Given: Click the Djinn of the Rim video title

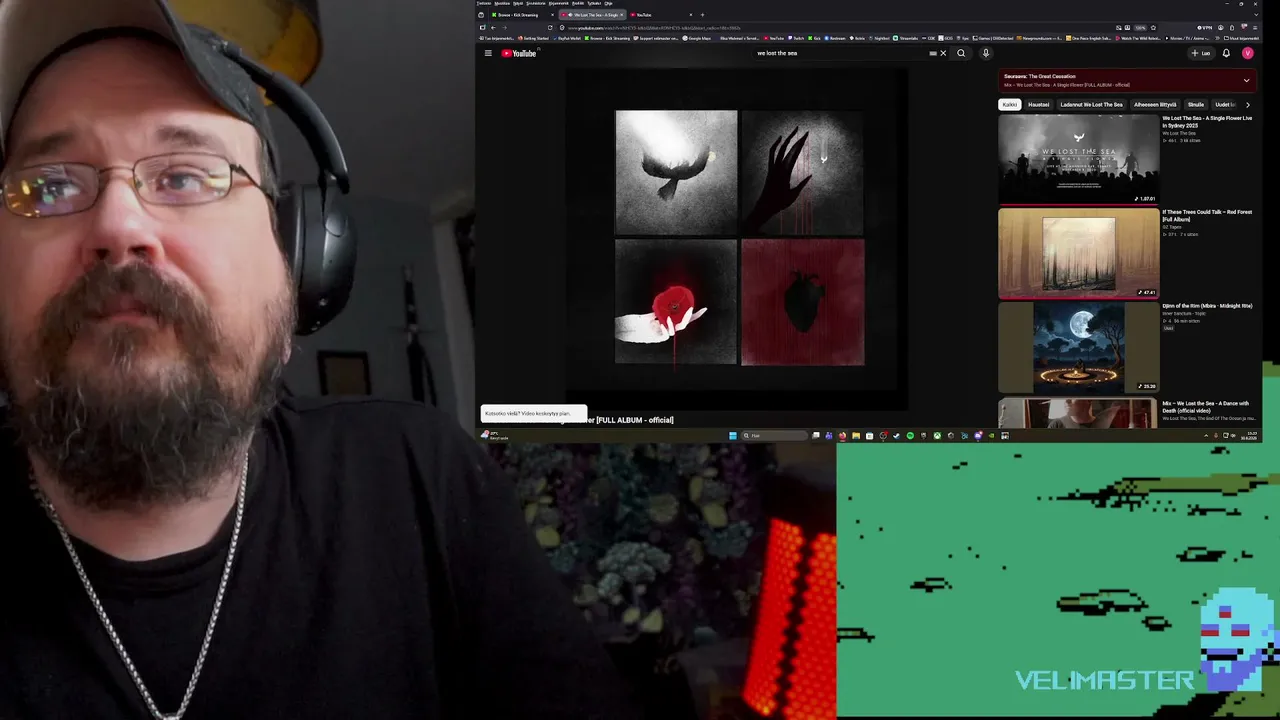Looking at the screenshot, I should tap(1207, 306).
